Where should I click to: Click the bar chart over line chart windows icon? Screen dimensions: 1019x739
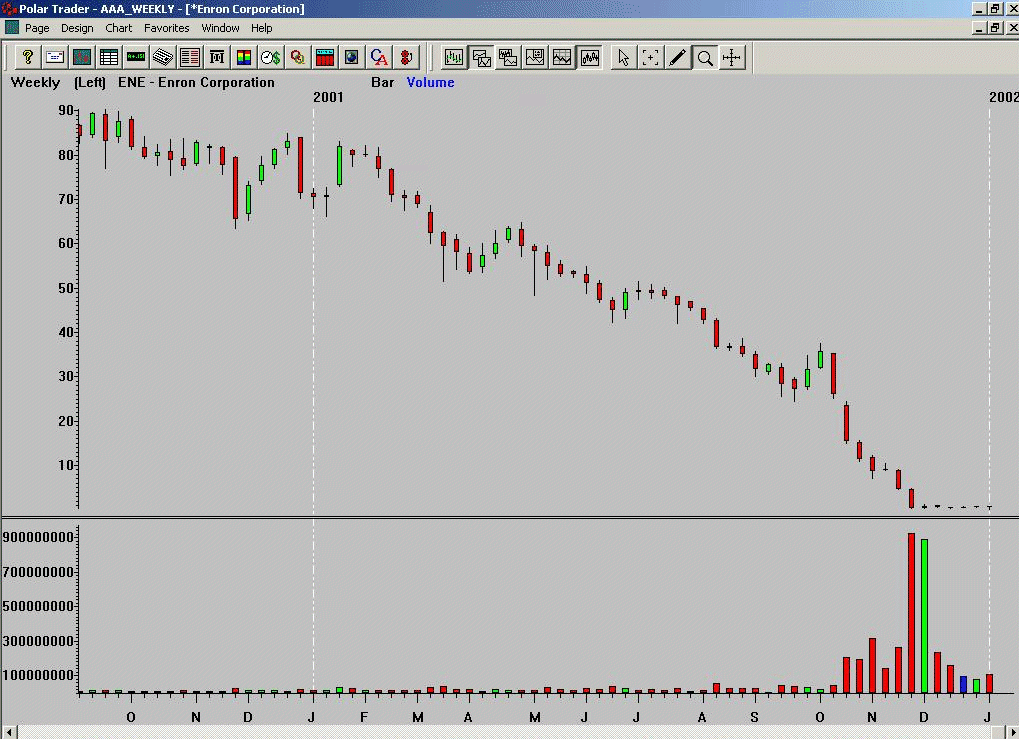508,57
